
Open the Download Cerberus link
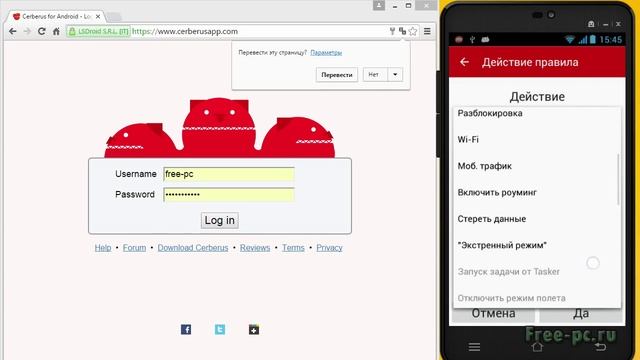[x=193, y=248]
